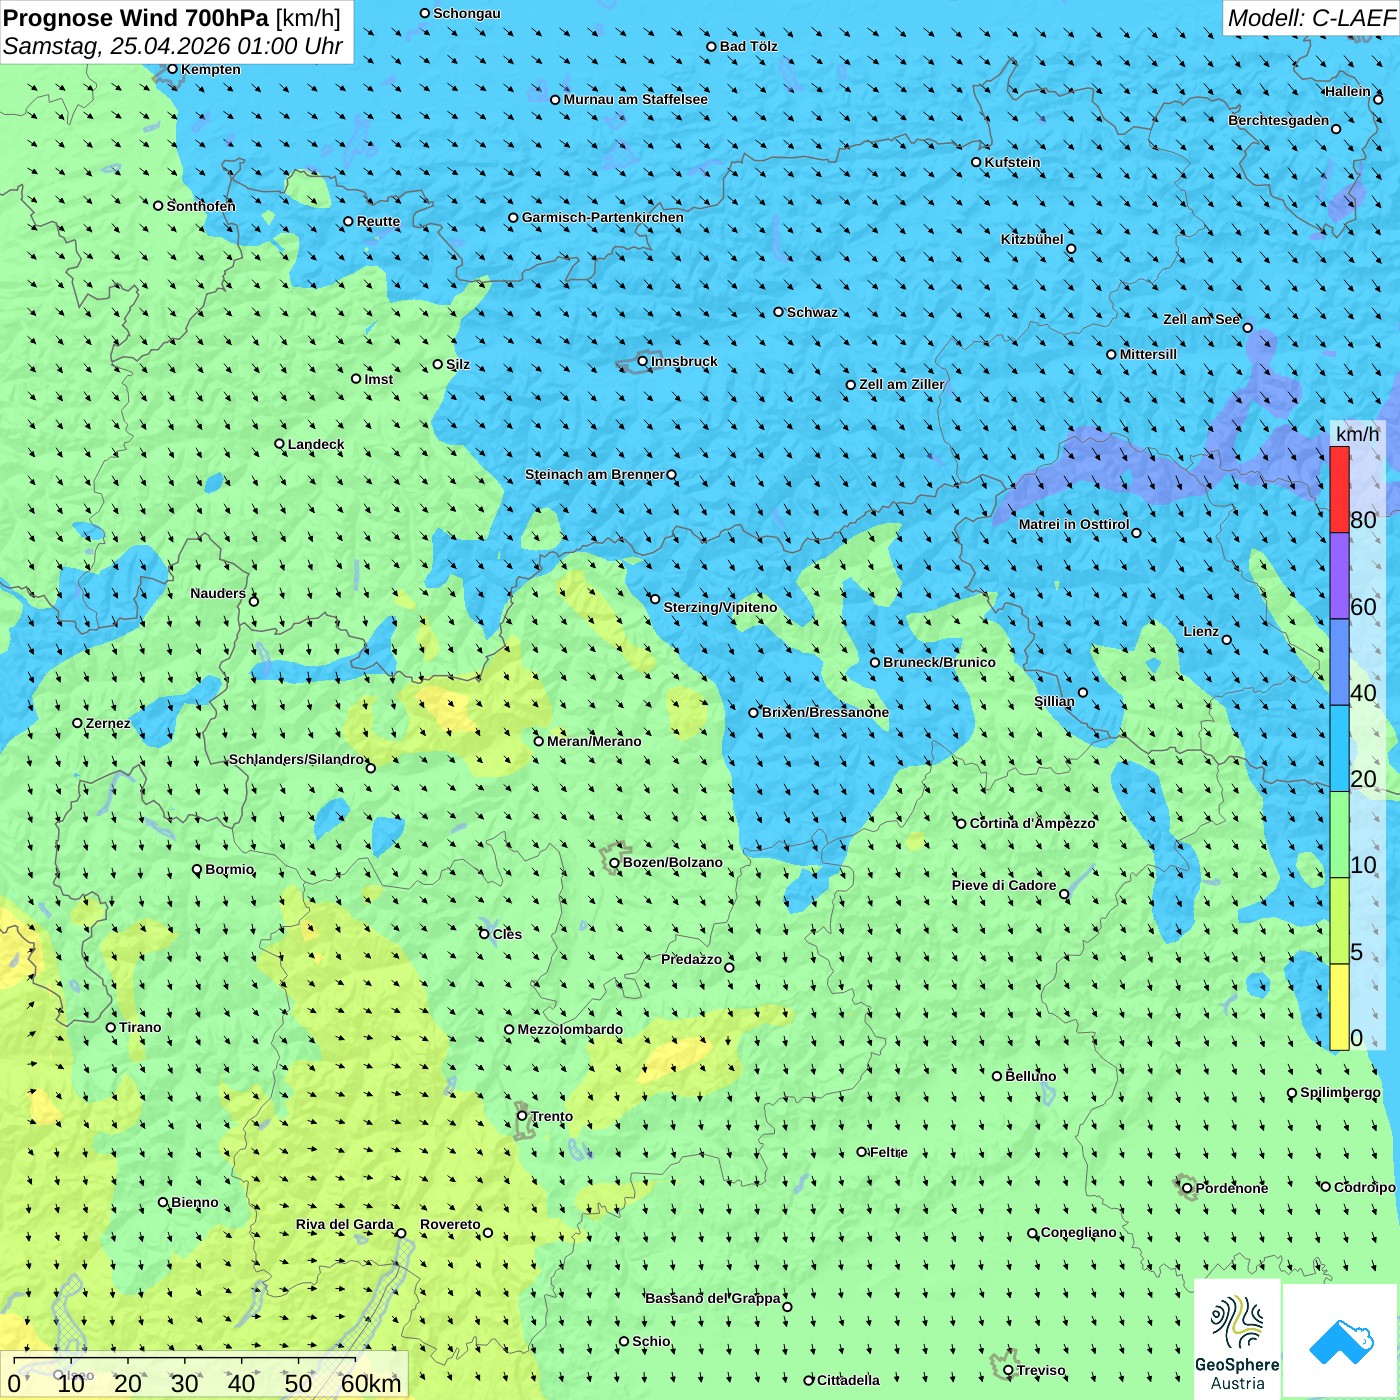
Task: Select the Bozen/Bolzano location marker
Action: [x=614, y=862]
